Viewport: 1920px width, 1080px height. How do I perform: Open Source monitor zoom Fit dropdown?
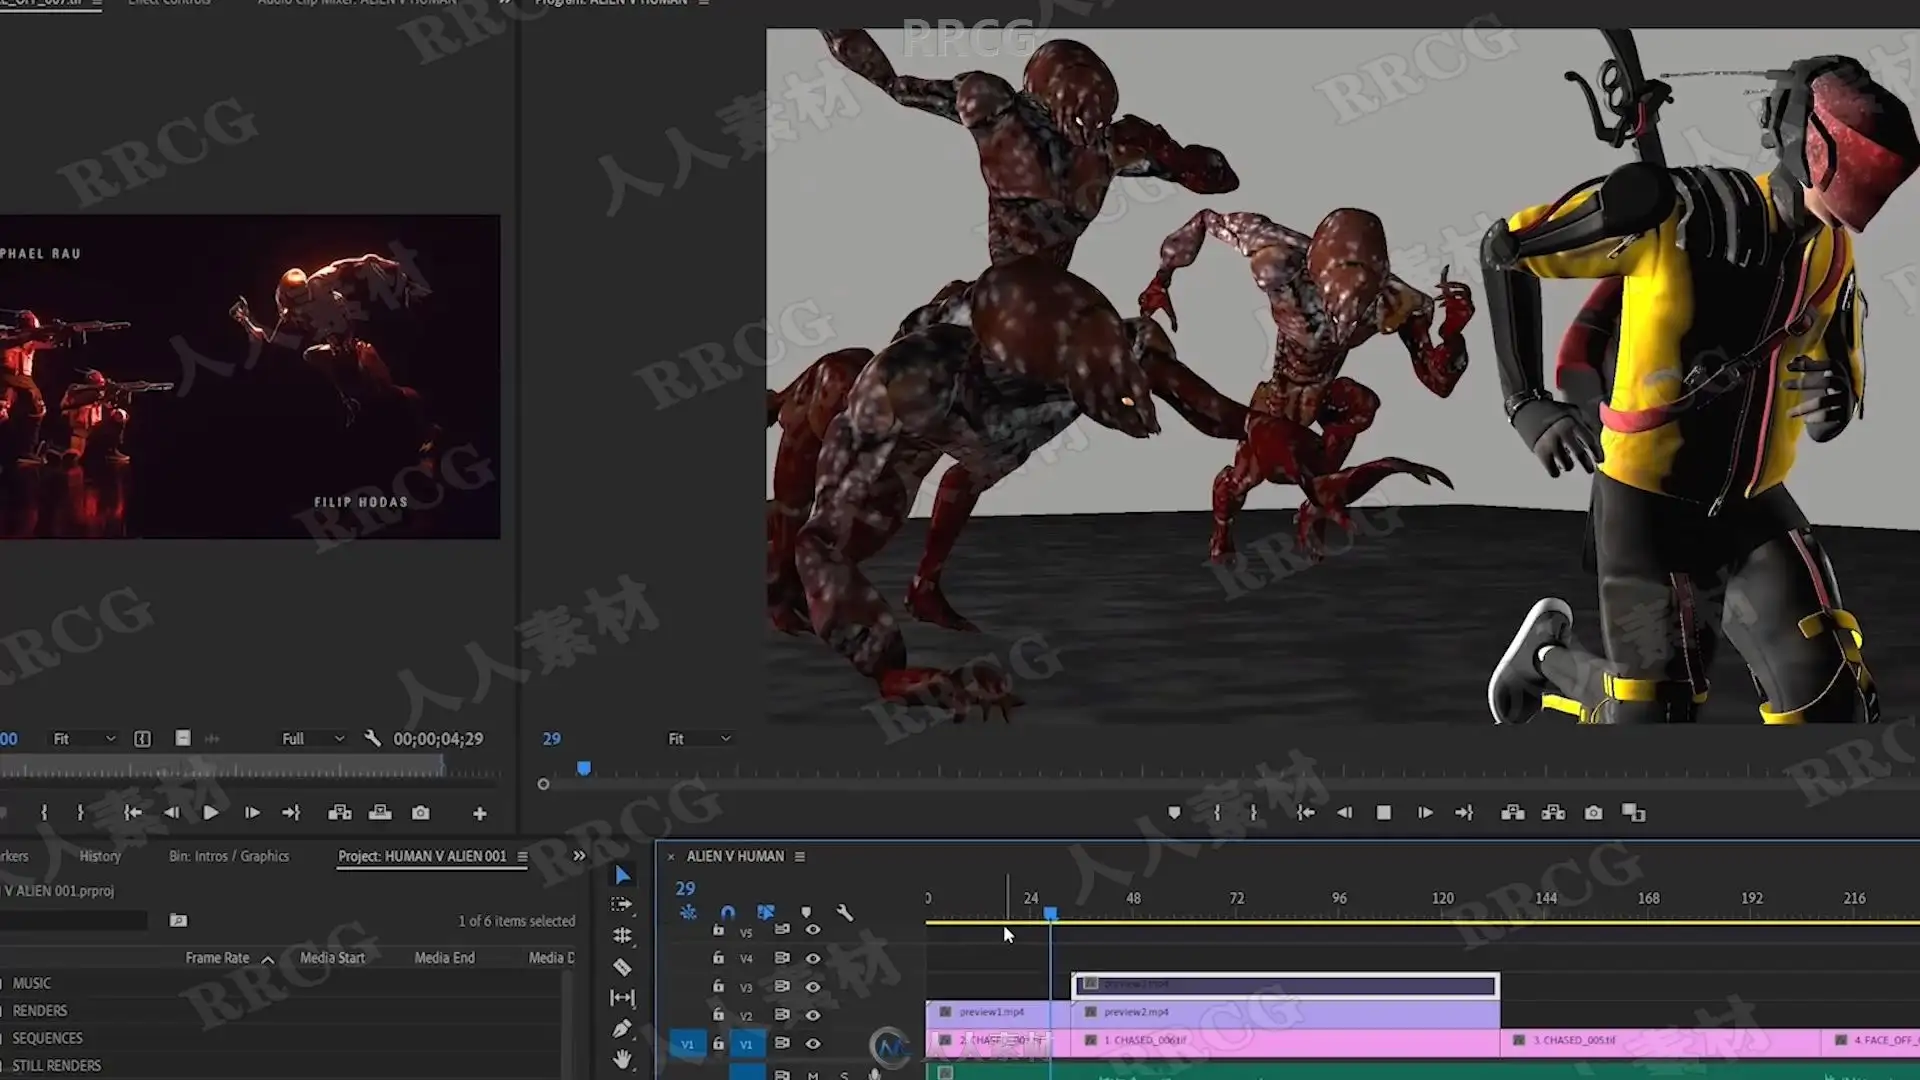coord(84,738)
